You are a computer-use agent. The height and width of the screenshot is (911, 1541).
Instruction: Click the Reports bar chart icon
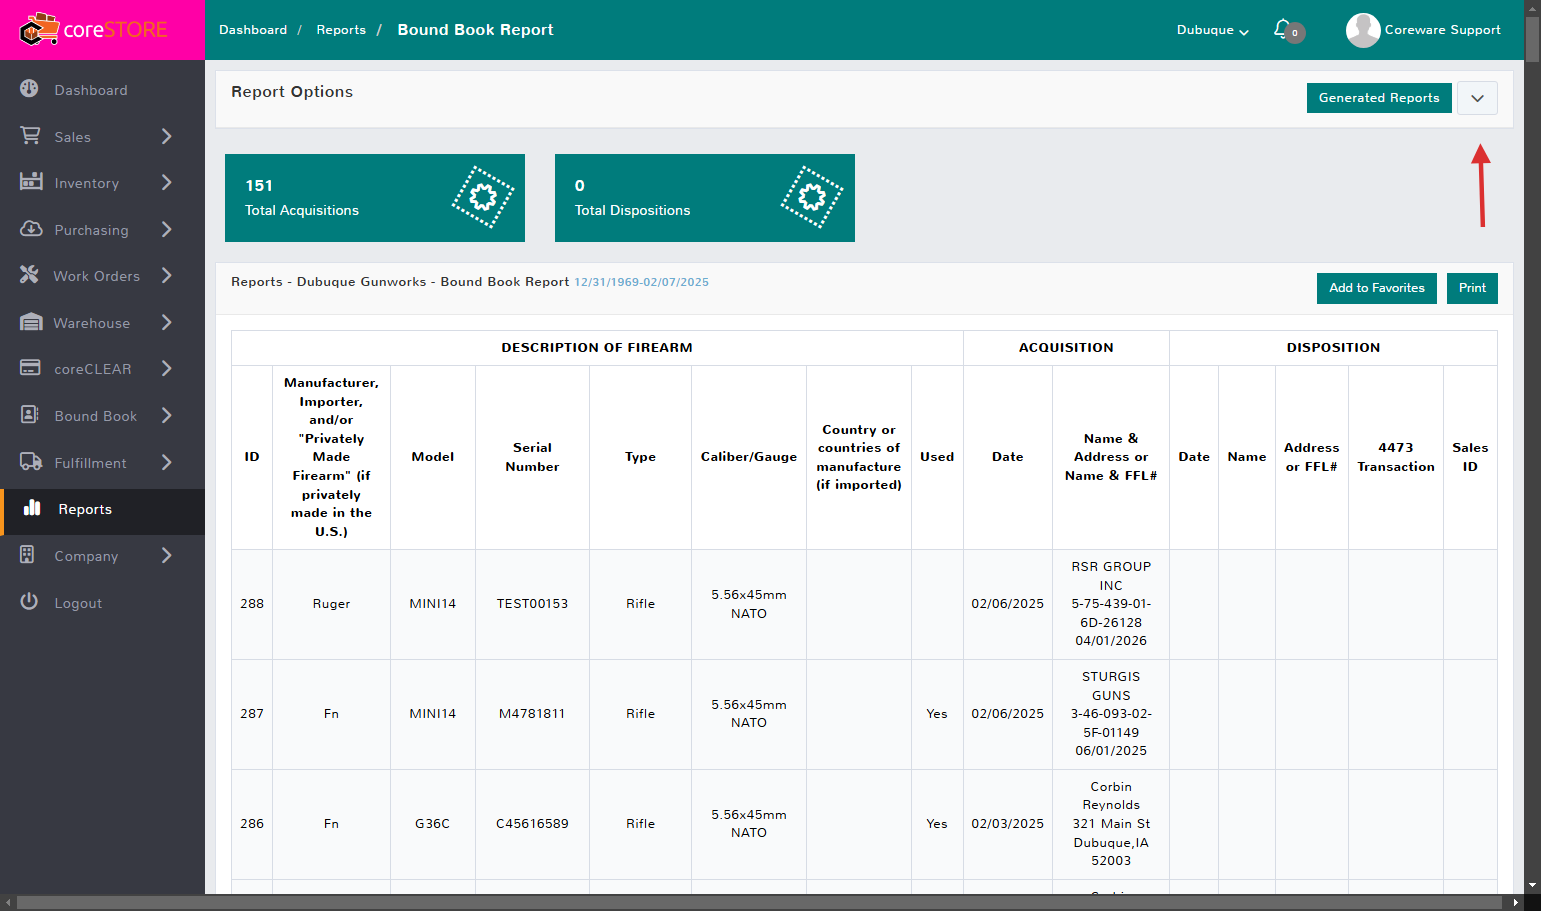[x=33, y=508]
